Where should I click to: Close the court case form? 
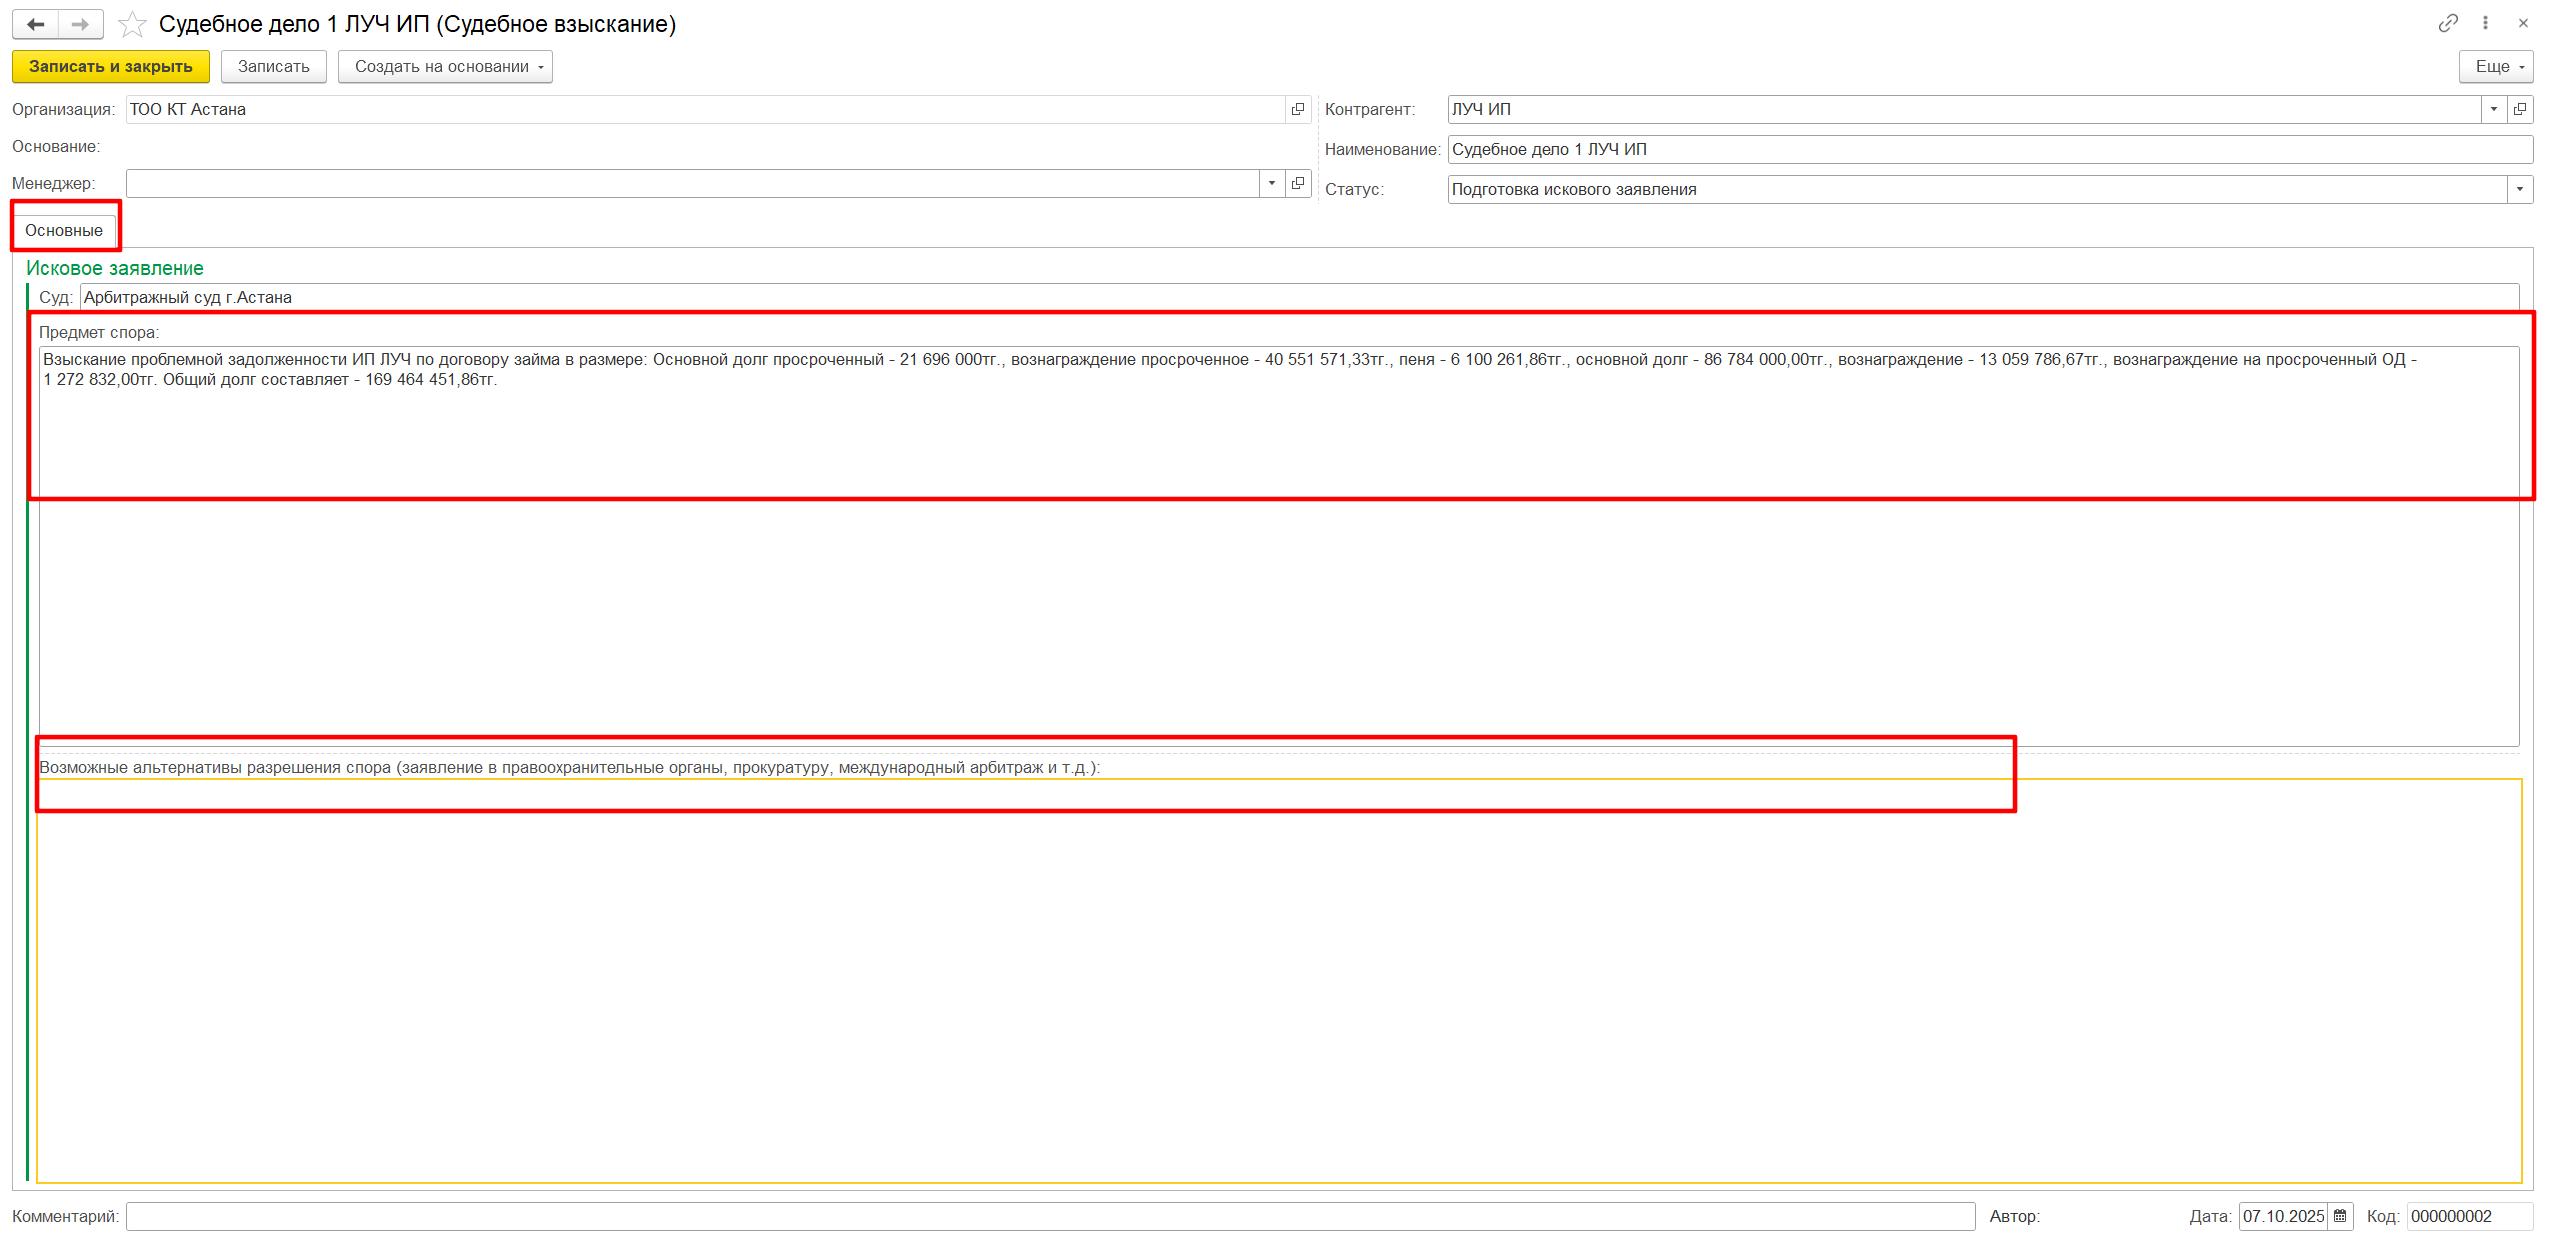(2523, 23)
